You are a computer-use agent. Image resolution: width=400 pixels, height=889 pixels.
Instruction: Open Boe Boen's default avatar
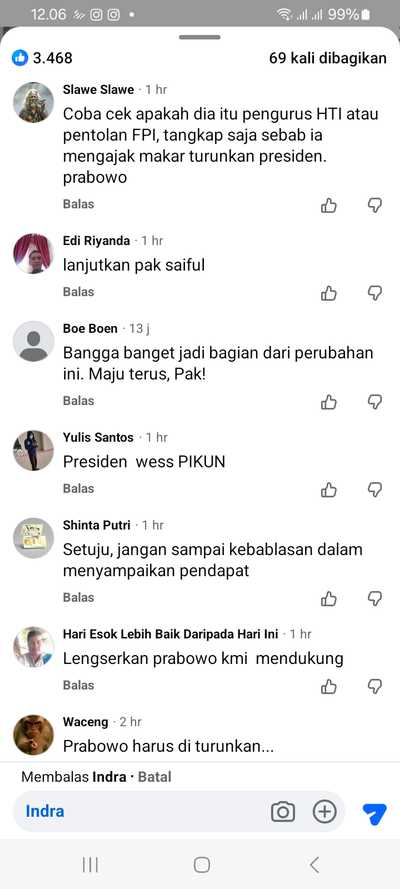pyautogui.click(x=33, y=341)
